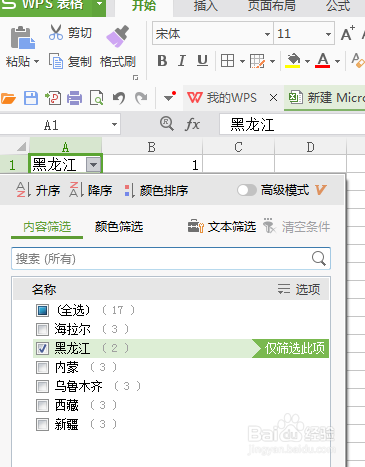
Task: Open the filter dropdown in cell A1
Action: [94, 165]
